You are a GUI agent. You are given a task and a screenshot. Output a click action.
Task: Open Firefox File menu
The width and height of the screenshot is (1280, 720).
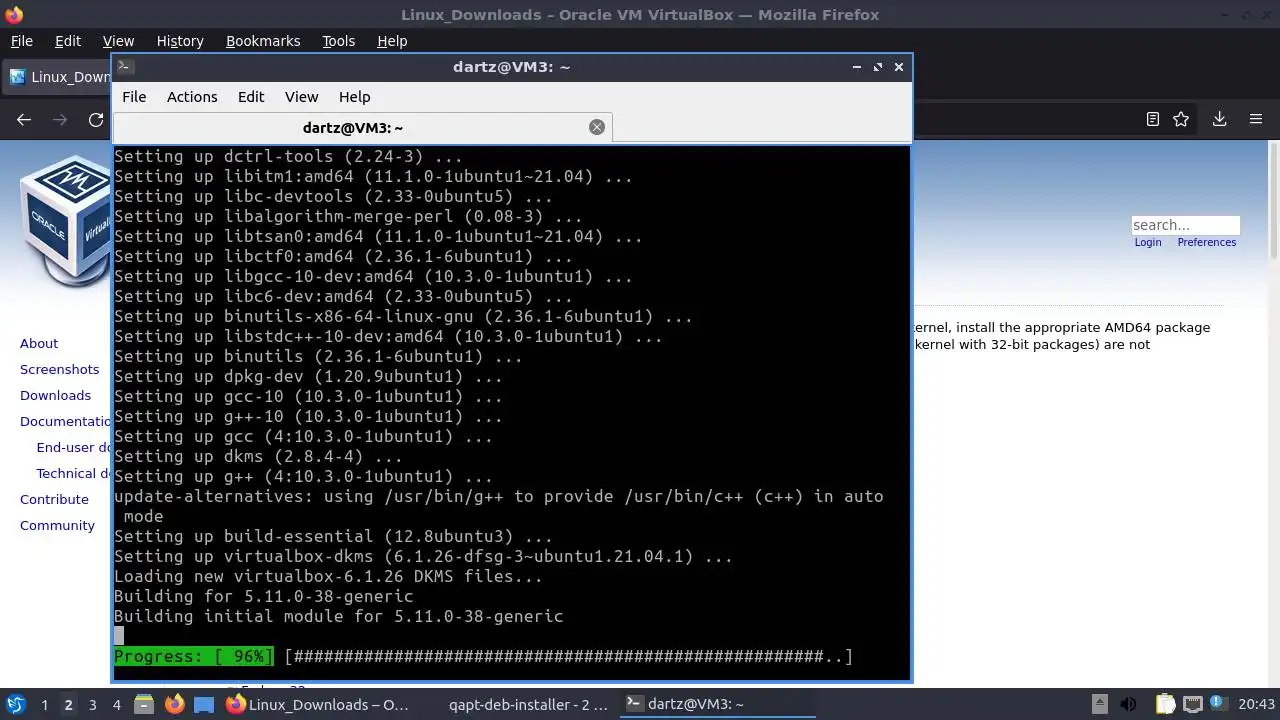(21, 41)
